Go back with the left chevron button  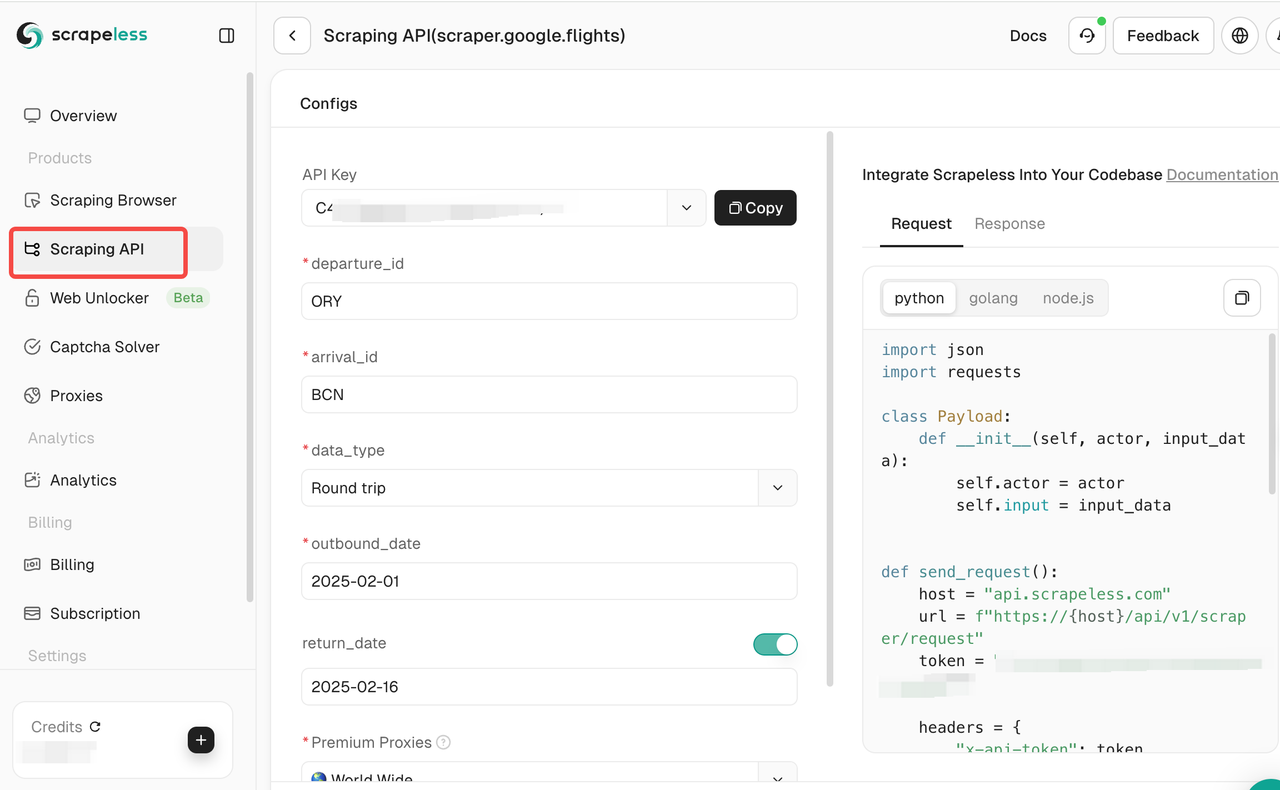click(292, 35)
